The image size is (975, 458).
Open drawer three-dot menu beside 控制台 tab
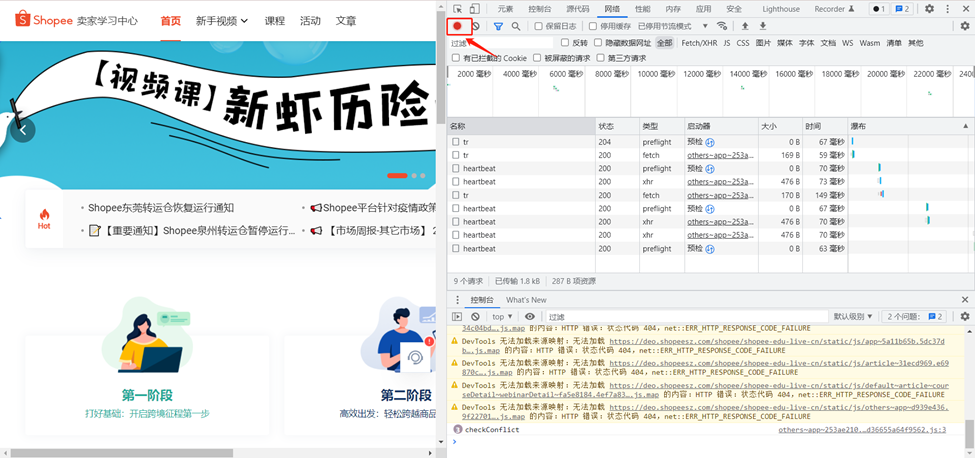458,300
